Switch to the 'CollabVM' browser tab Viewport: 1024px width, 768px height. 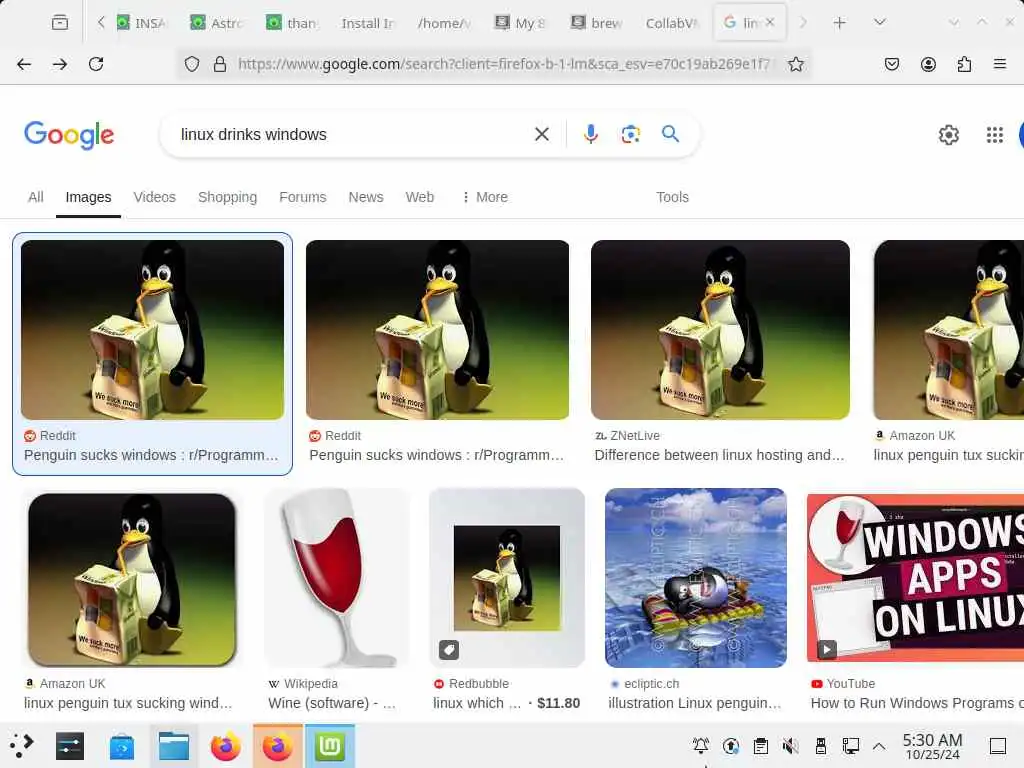pos(672,23)
